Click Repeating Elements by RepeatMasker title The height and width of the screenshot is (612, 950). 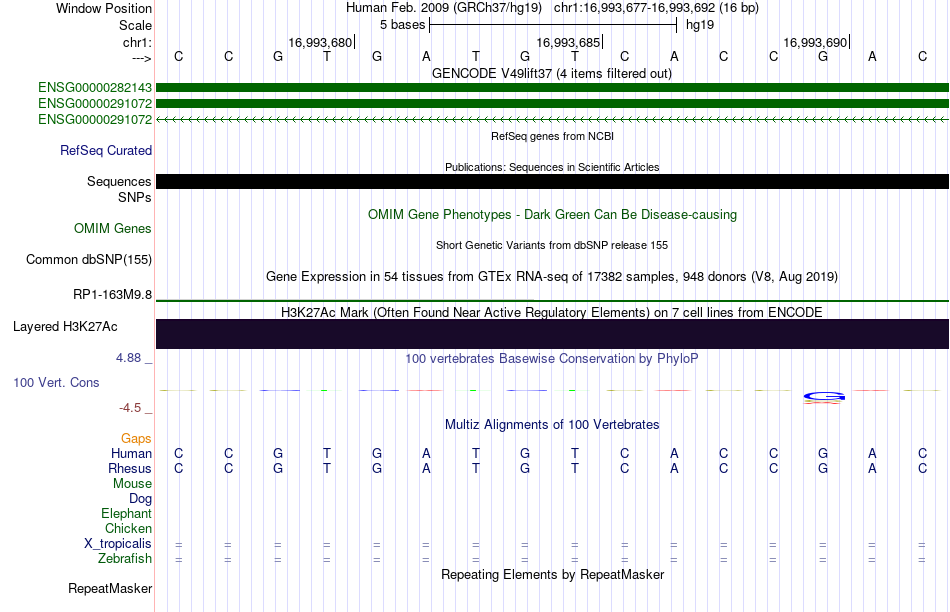pyautogui.click(x=553, y=574)
